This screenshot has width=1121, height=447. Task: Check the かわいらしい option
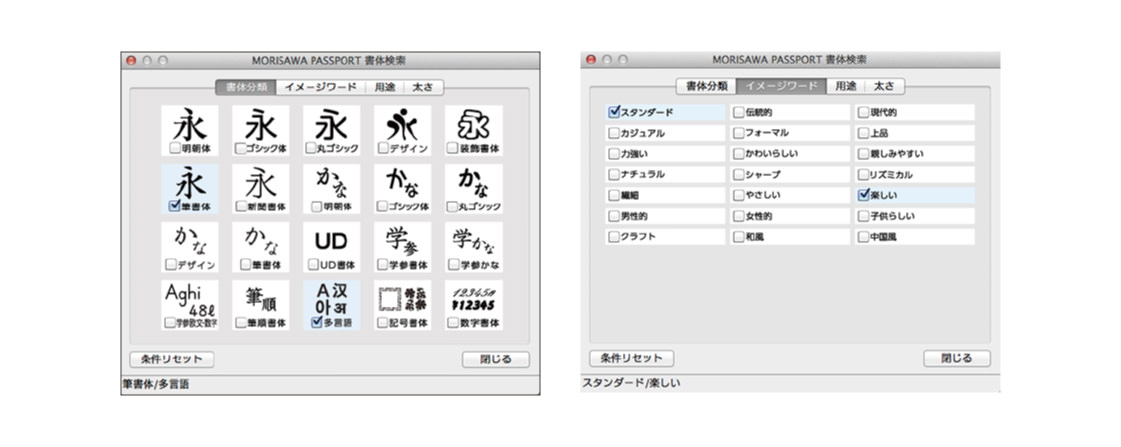pos(739,154)
